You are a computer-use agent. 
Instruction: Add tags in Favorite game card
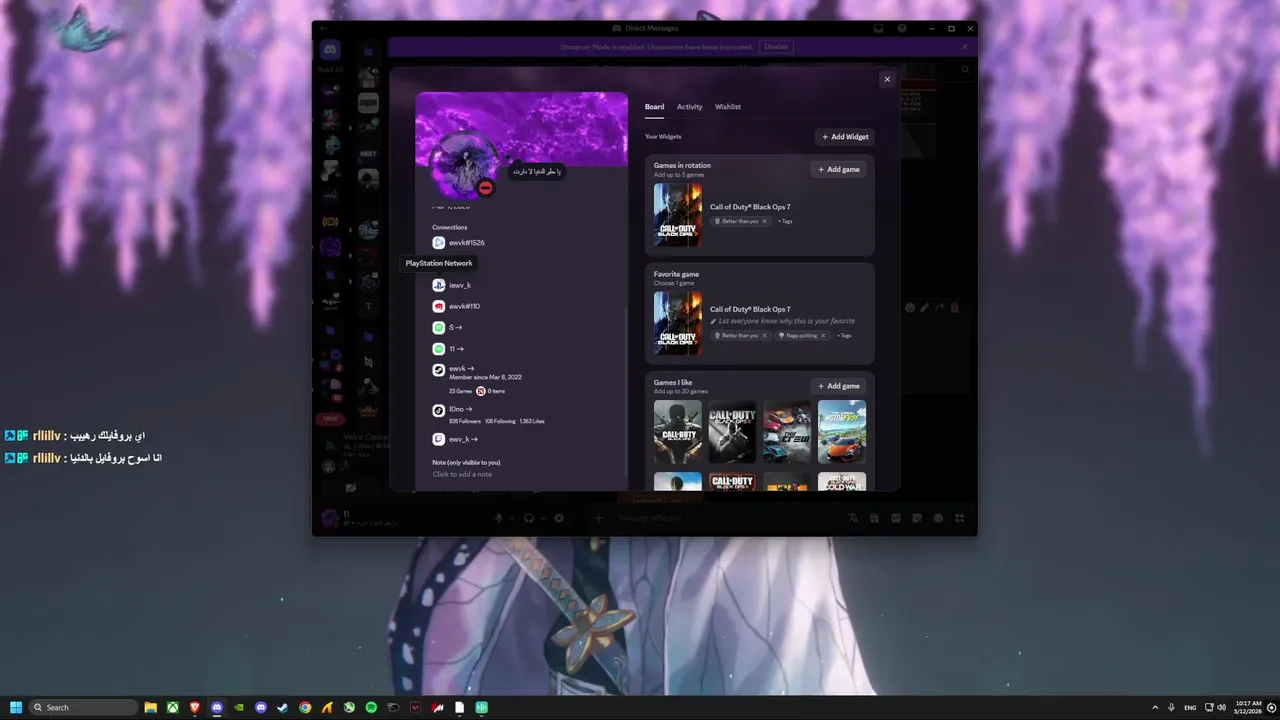tap(844, 336)
